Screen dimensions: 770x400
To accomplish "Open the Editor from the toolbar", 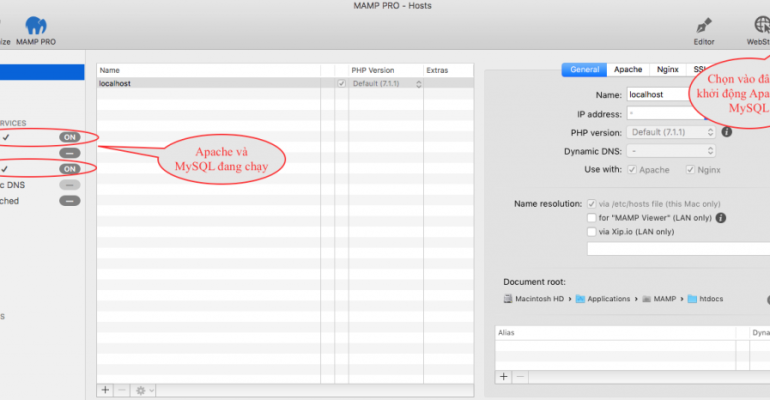I will click(704, 31).
